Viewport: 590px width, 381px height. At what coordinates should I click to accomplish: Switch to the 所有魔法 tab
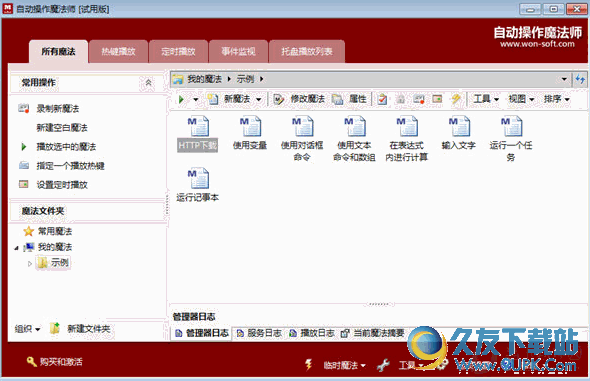58,52
